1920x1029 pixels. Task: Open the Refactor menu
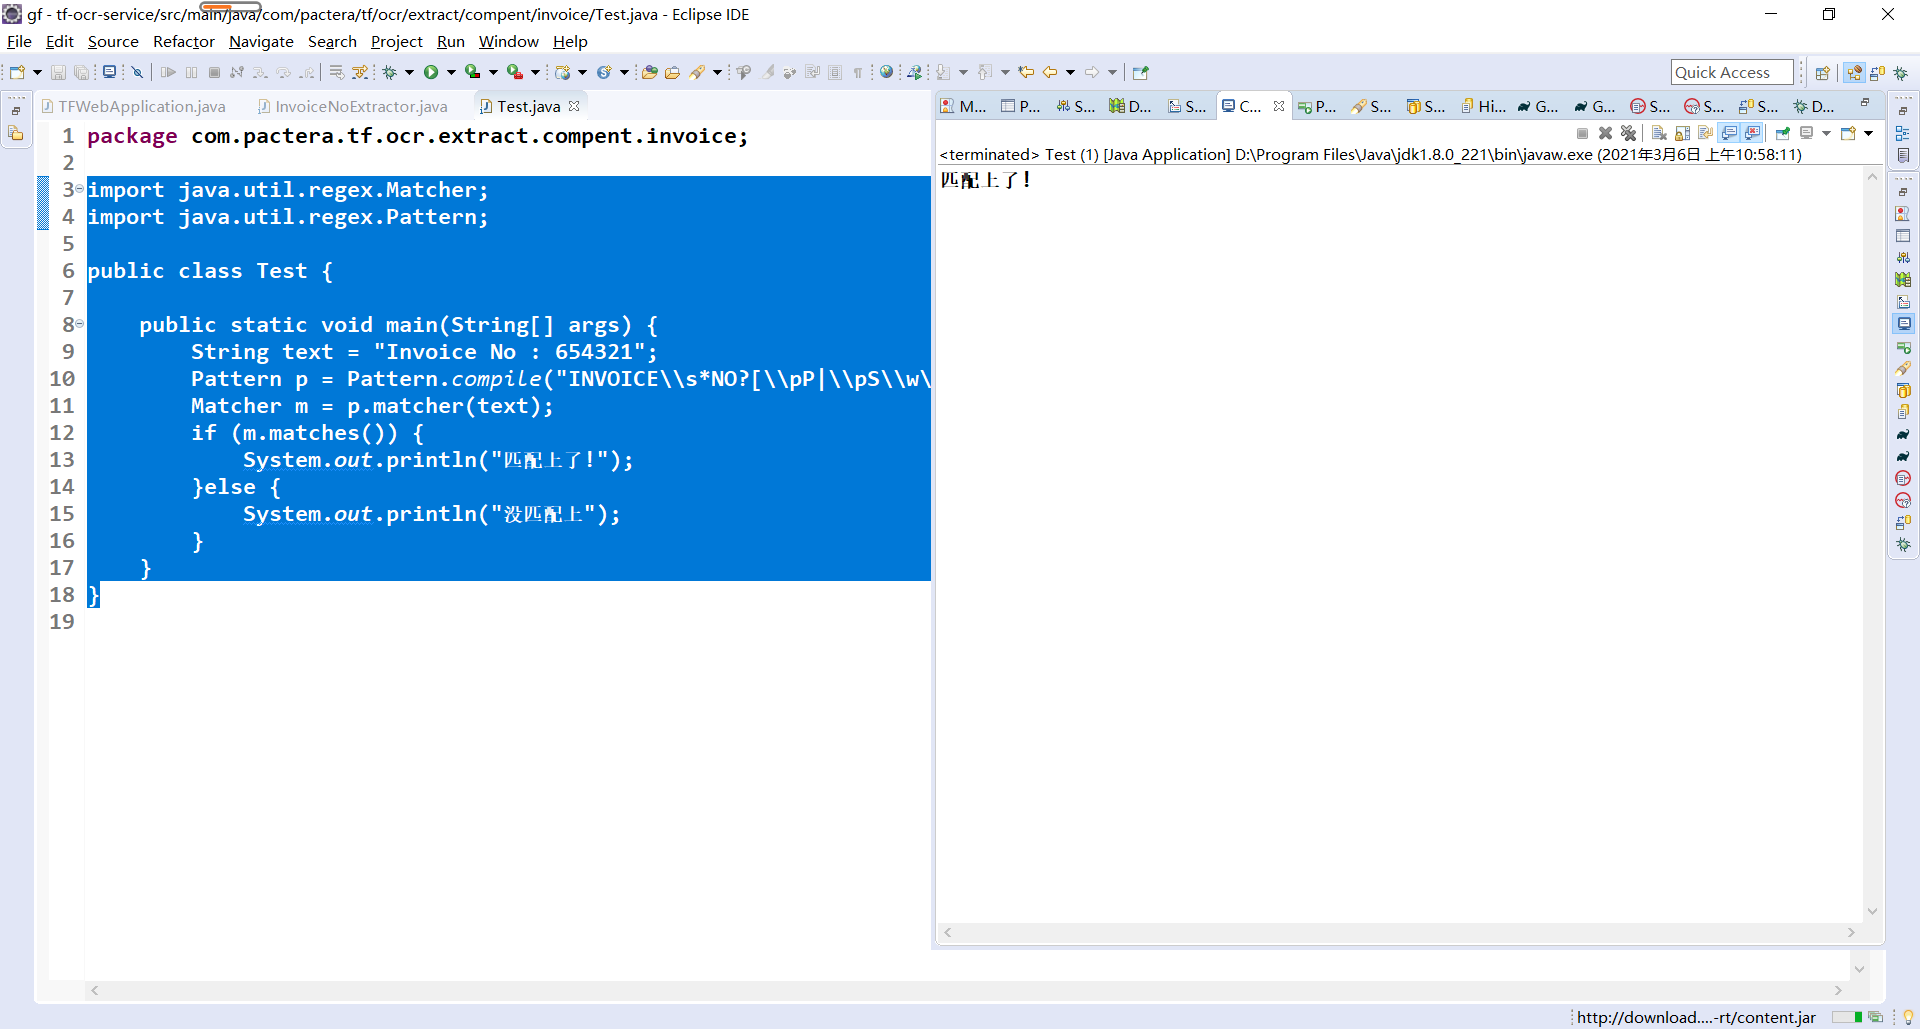[183, 41]
